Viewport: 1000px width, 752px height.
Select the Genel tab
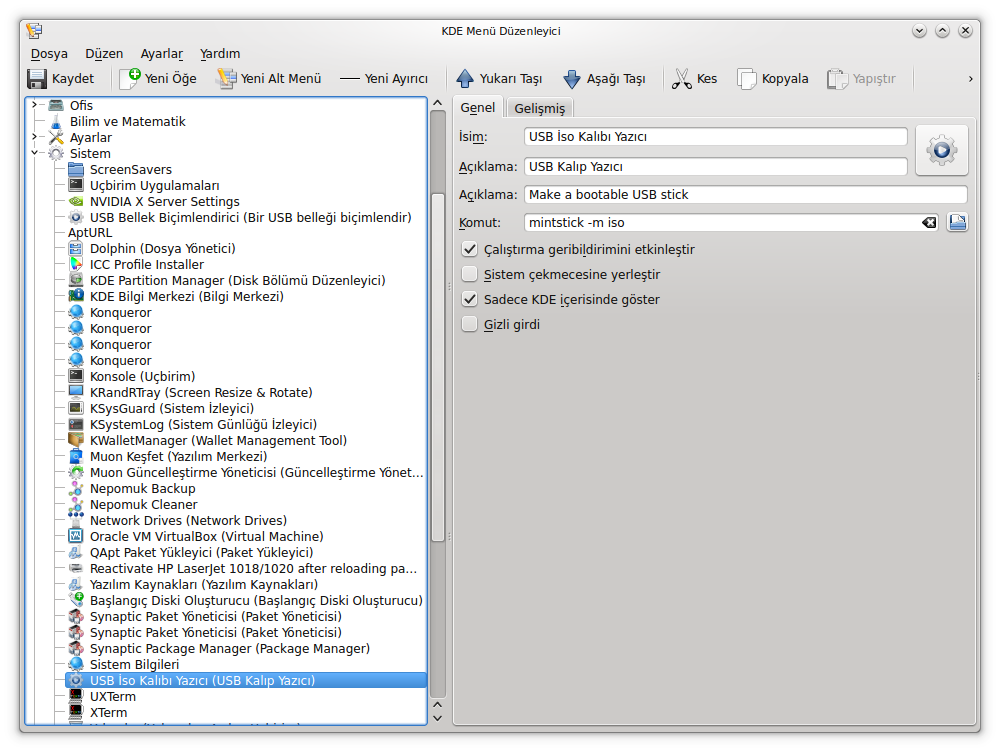(x=478, y=108)
